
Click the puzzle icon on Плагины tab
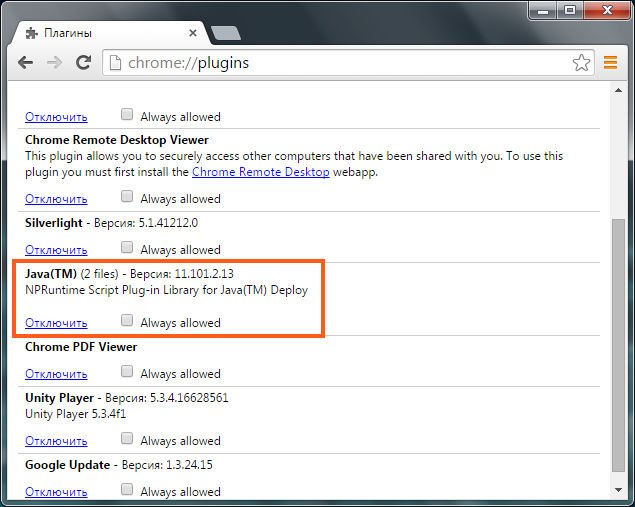click(x=32, y=33)
